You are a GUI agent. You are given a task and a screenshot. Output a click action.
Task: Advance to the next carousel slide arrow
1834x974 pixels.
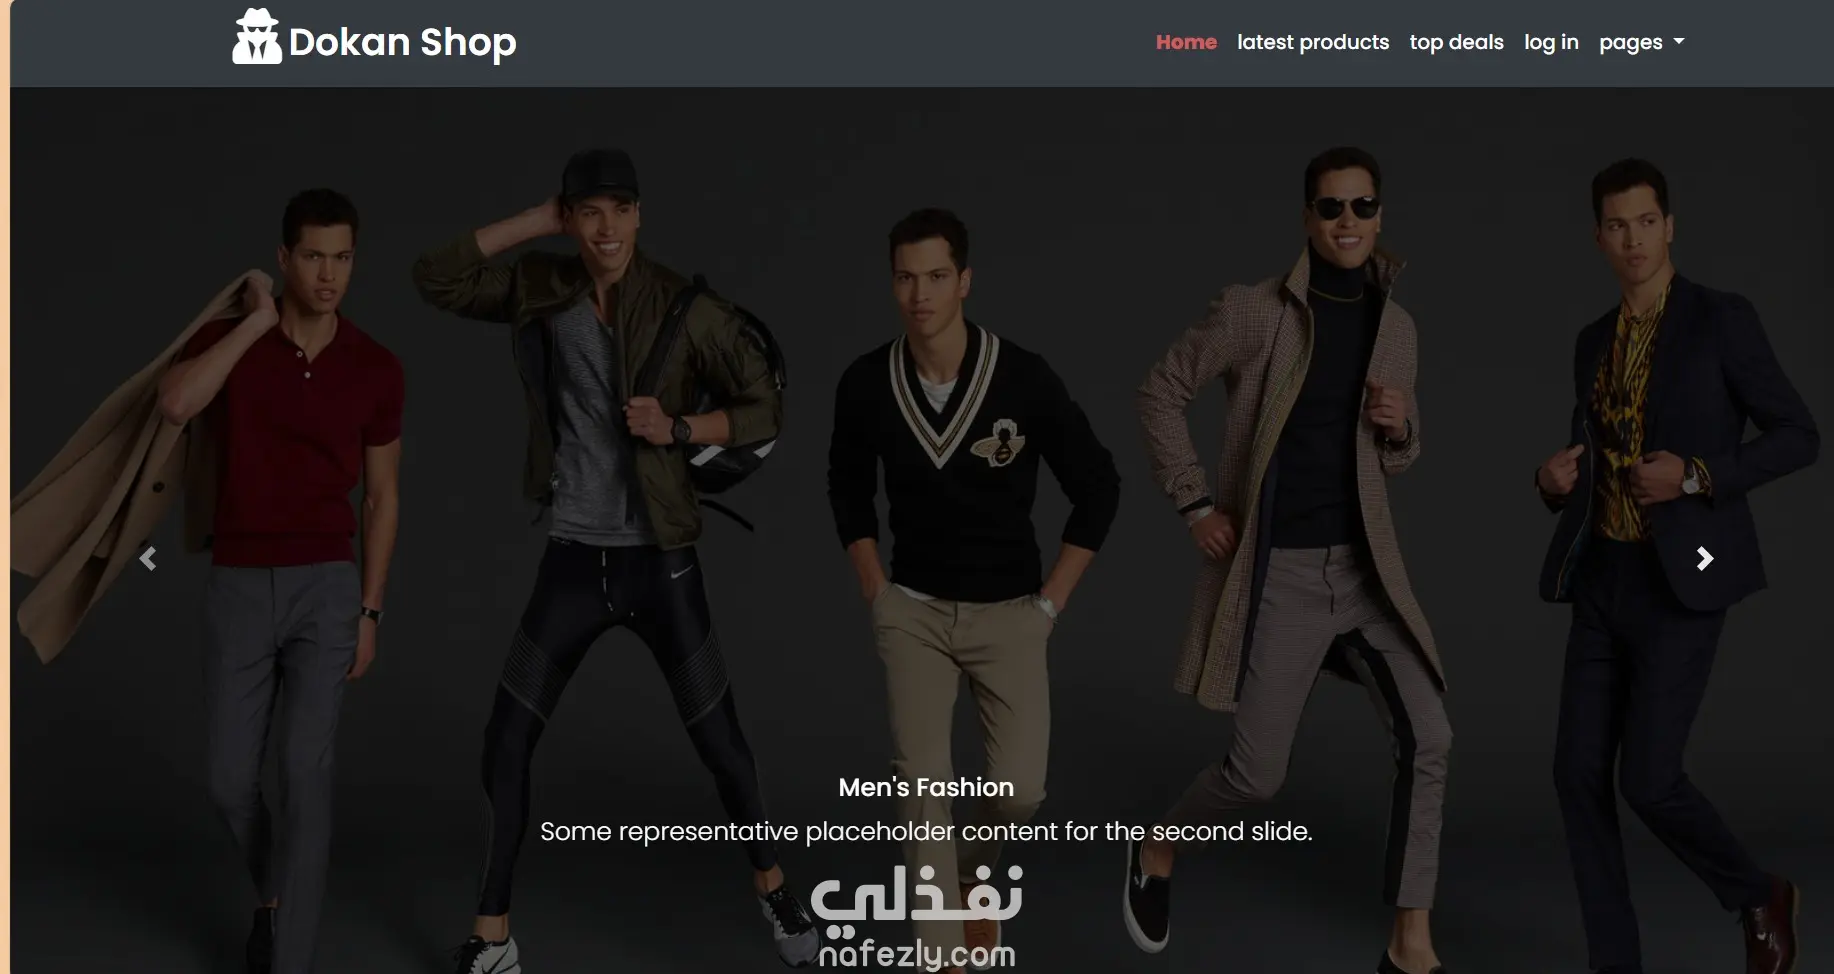tap(1705, 559)
